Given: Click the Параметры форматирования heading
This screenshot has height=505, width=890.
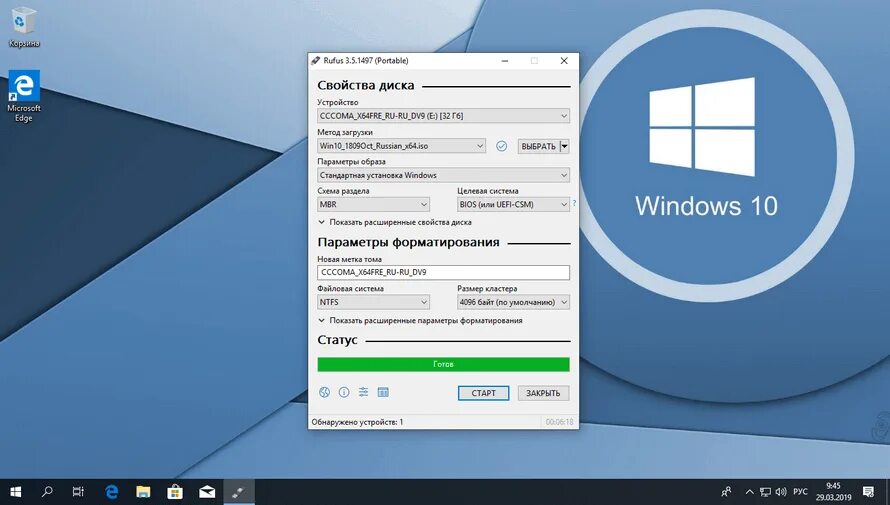Looking at the screenshot, I should click(408, 242).
